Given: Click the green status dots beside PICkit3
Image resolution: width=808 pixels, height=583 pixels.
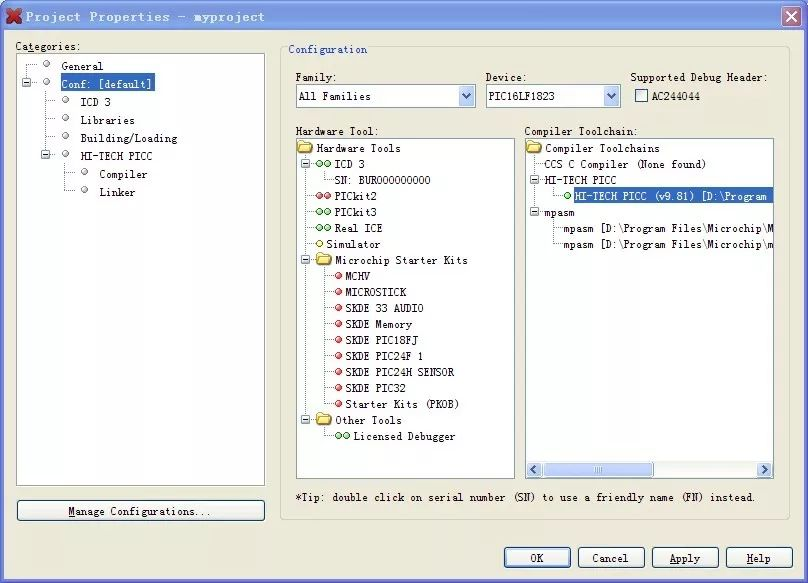Looking at the screenshot, I should click(x=323, y=212).
